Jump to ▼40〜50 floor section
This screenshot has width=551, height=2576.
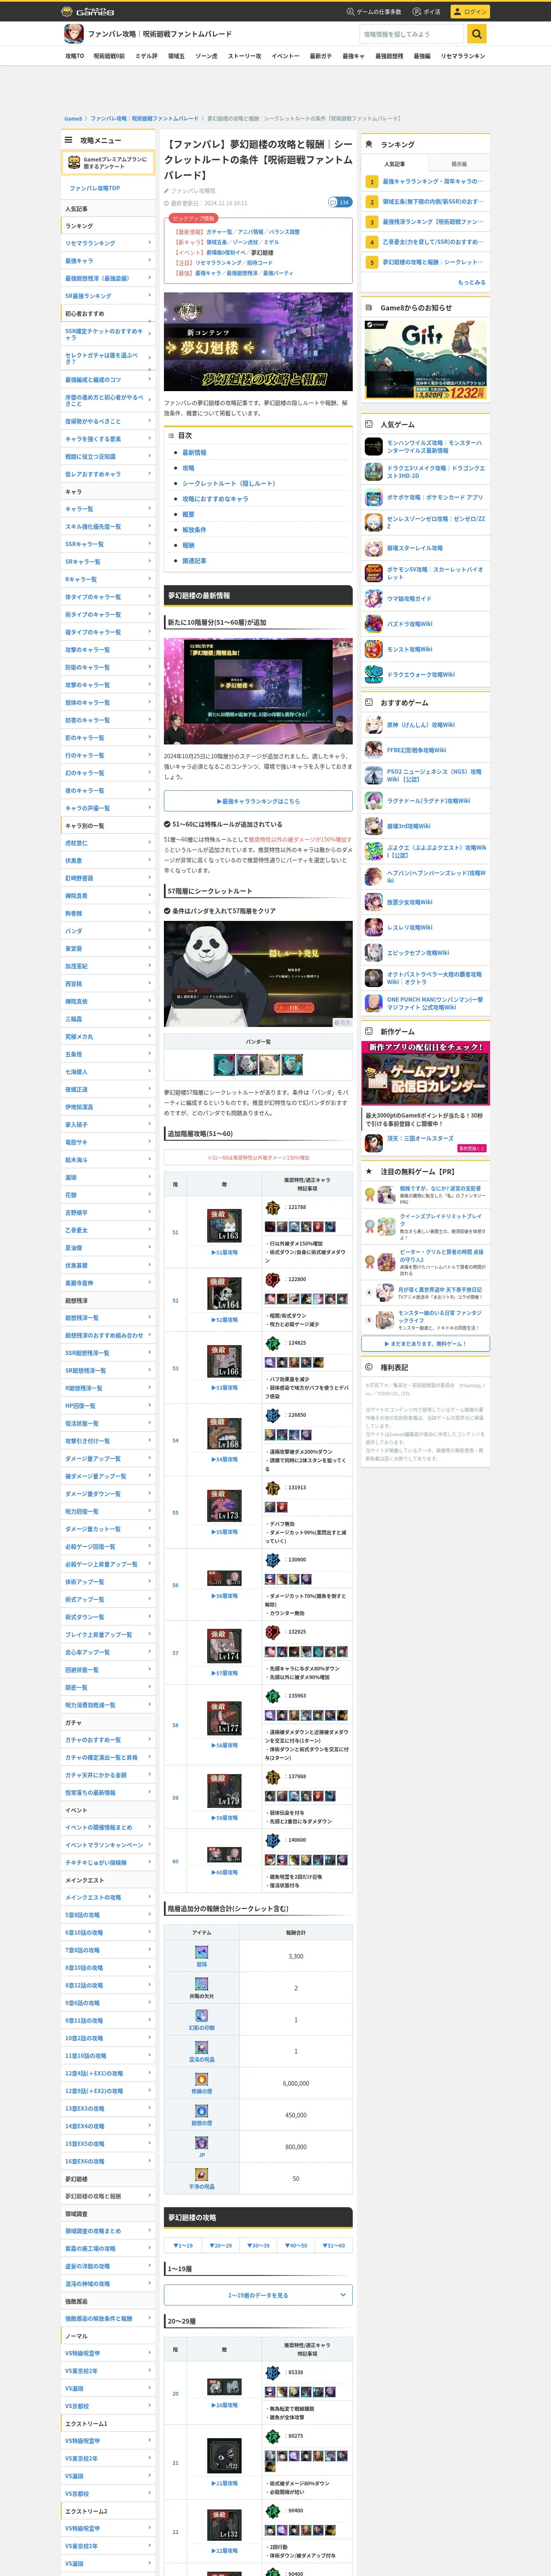(x=297, y=2246)
